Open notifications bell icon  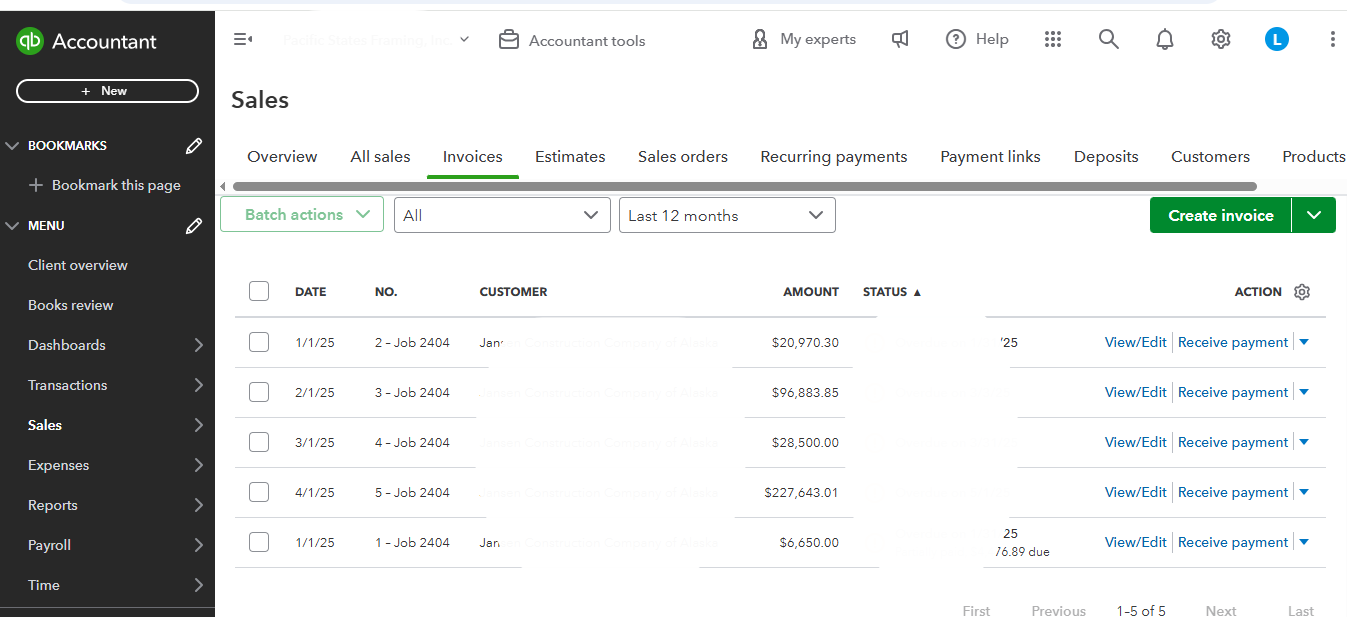click(1164, 39)
